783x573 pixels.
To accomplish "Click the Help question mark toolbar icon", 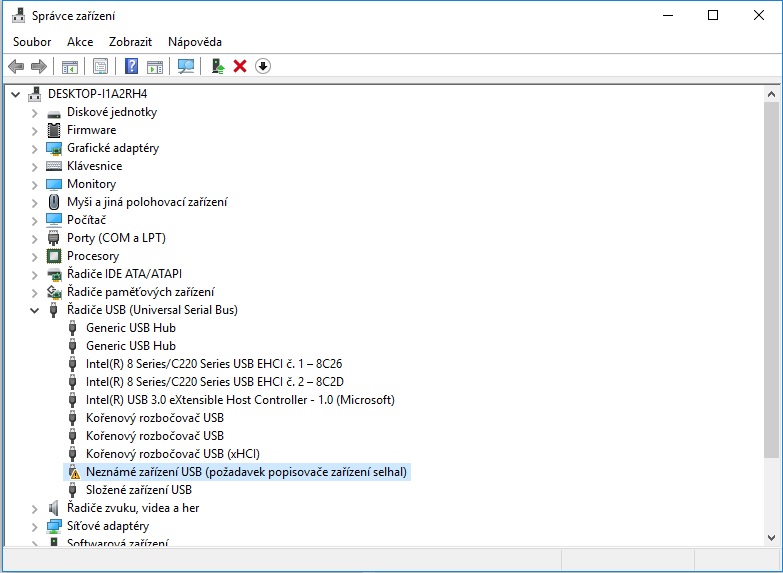I will click(x=131, y=66).
